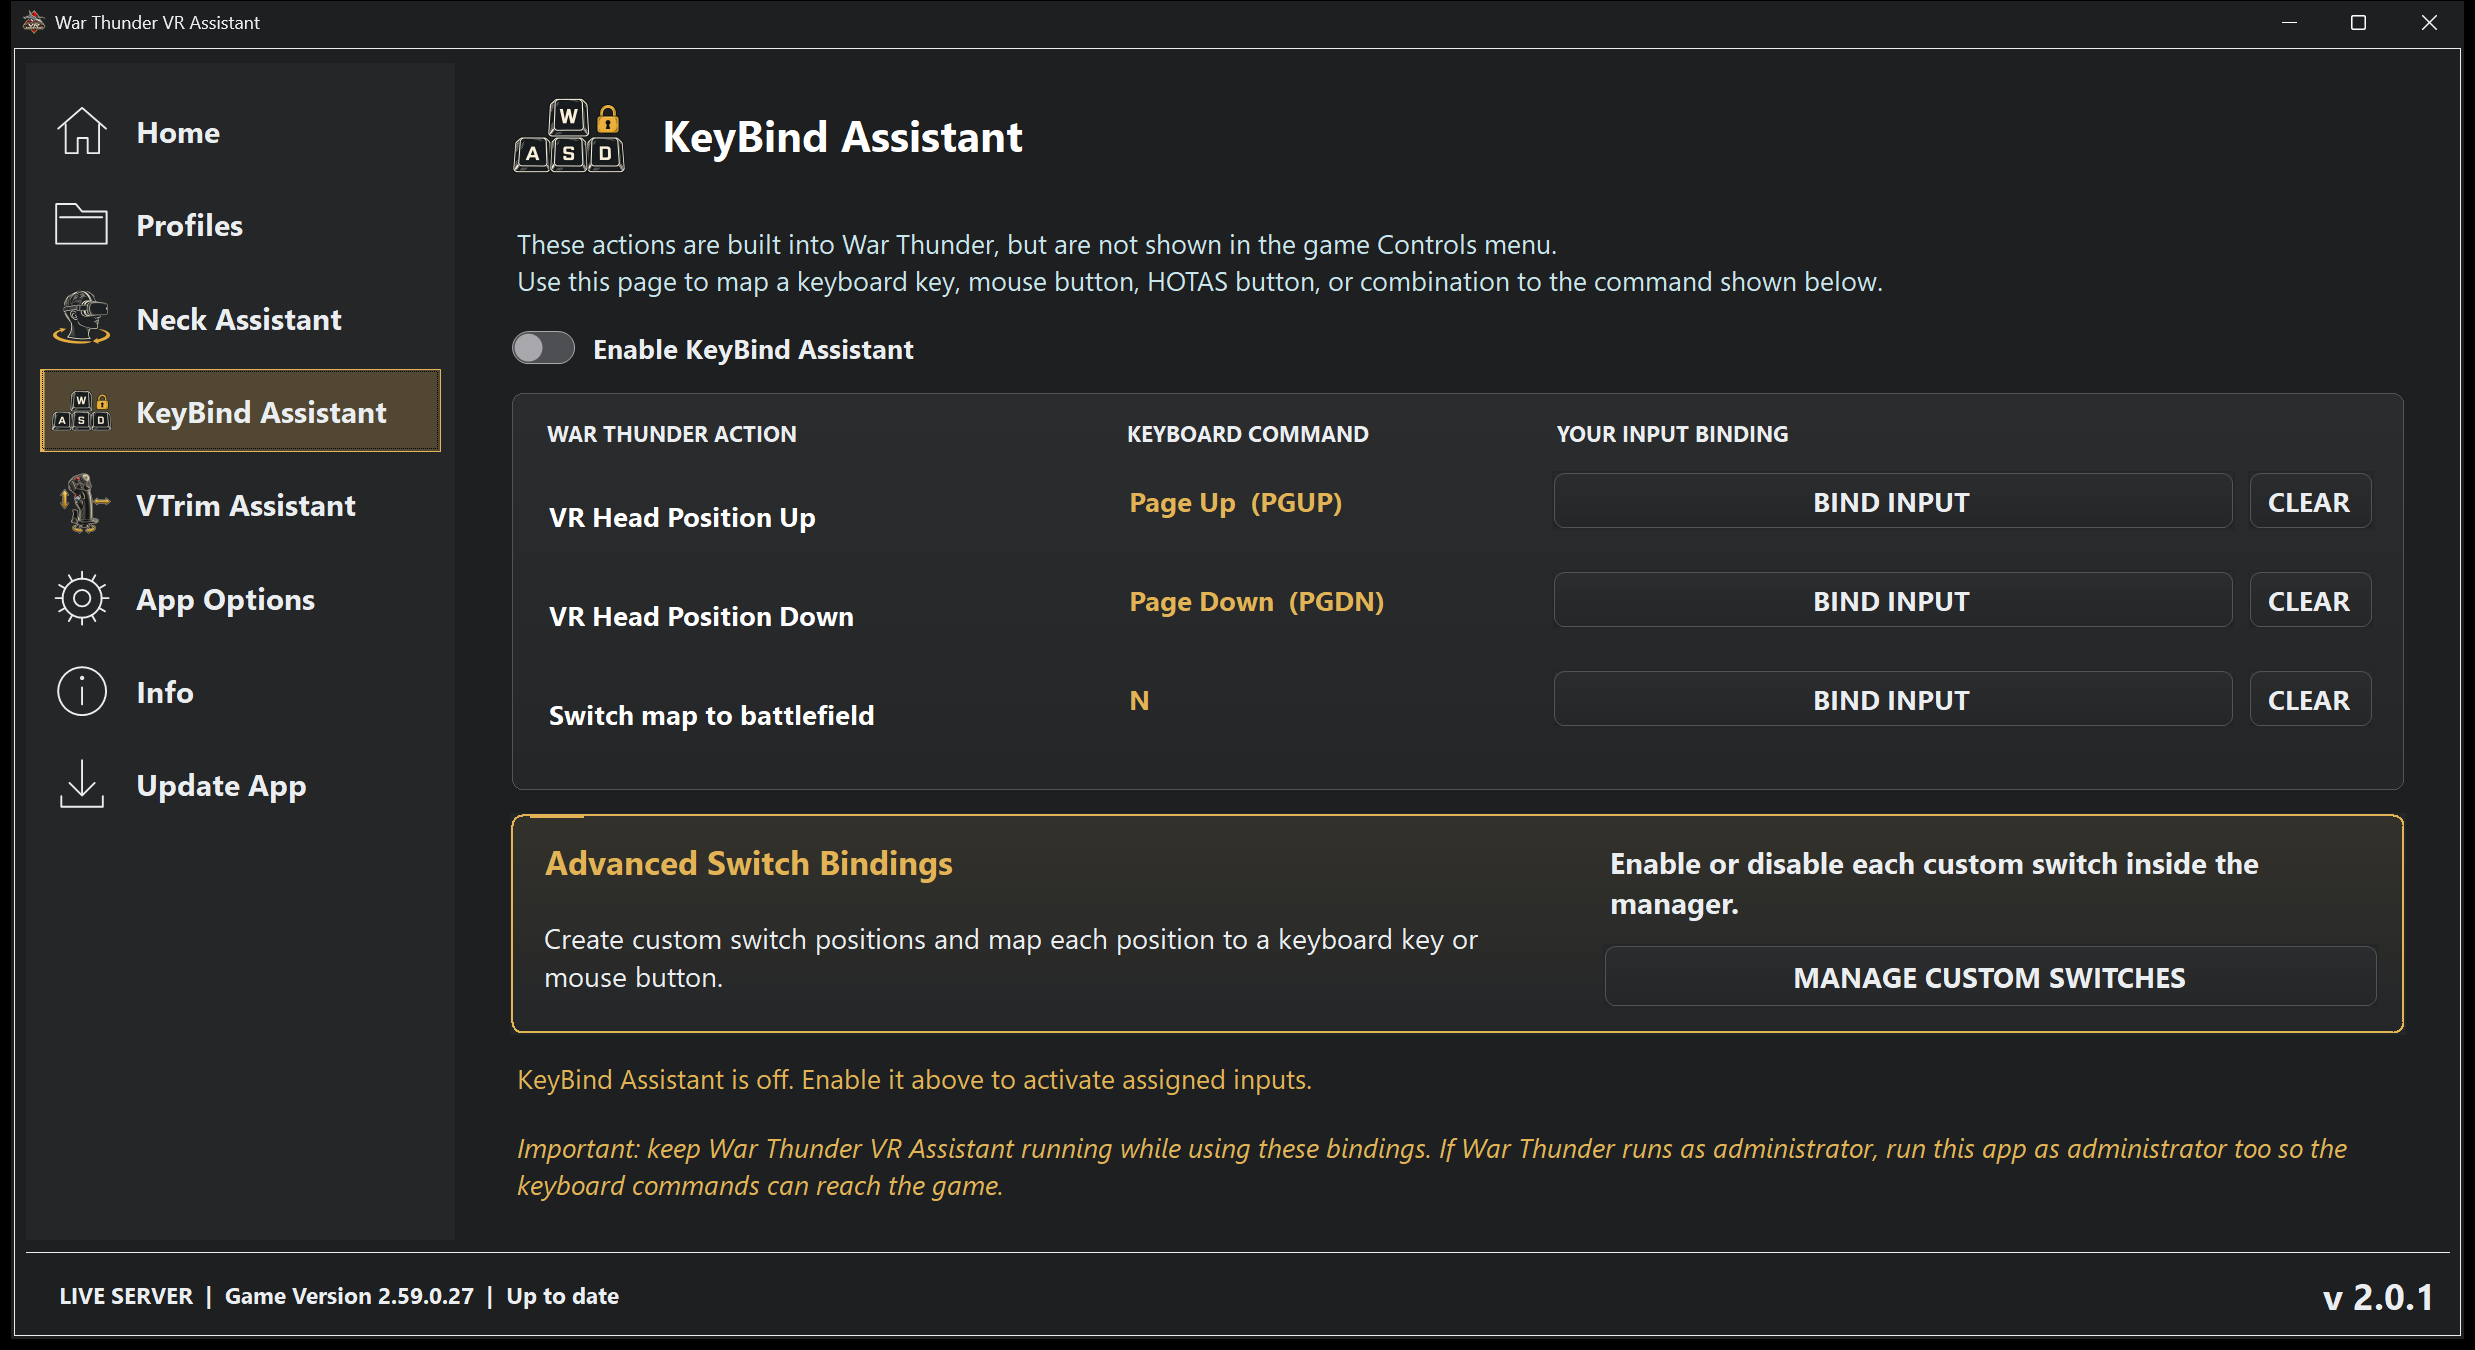Screen dimensions: 2475x1350
Task: Click the Up to date status text
Action: pyautogui.click(x=563, y=1296)
